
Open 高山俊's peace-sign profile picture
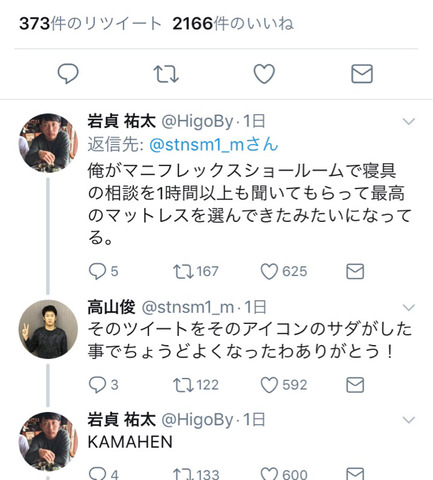[48, 329]
